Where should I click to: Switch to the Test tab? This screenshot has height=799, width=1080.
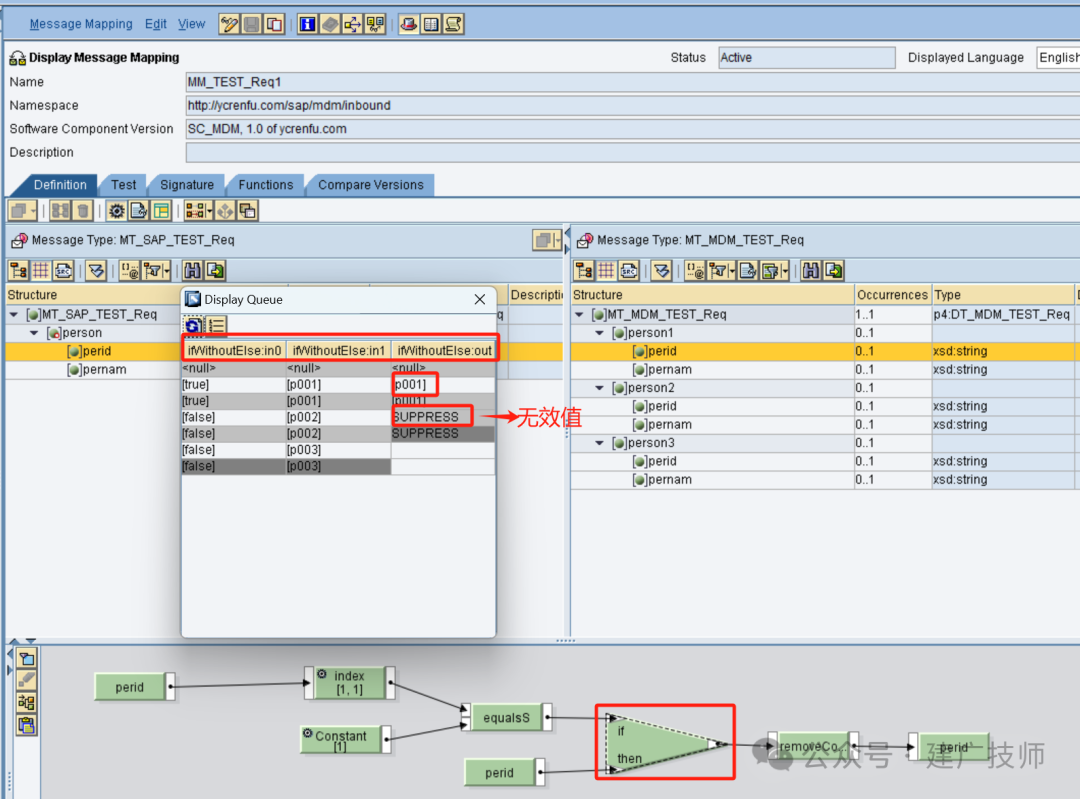click(x=124, y=185)
